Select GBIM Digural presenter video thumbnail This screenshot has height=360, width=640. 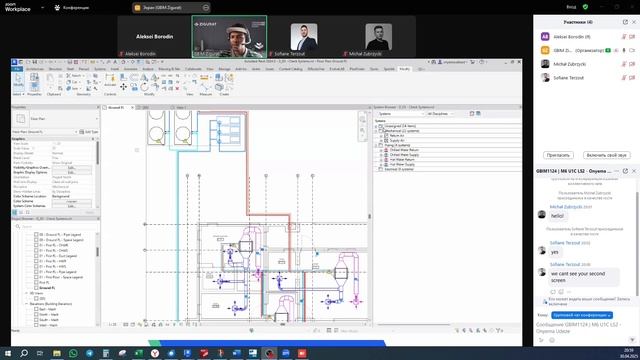point(229,36)
